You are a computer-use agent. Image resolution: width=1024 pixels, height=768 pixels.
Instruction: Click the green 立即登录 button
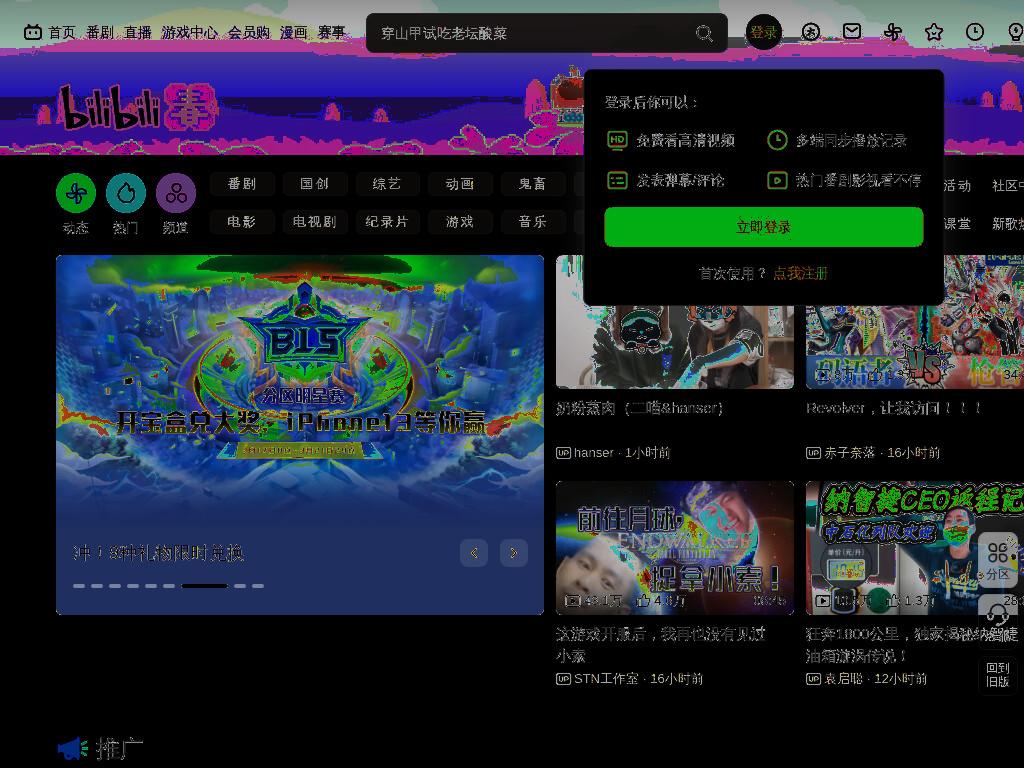(x=763, y=227)
